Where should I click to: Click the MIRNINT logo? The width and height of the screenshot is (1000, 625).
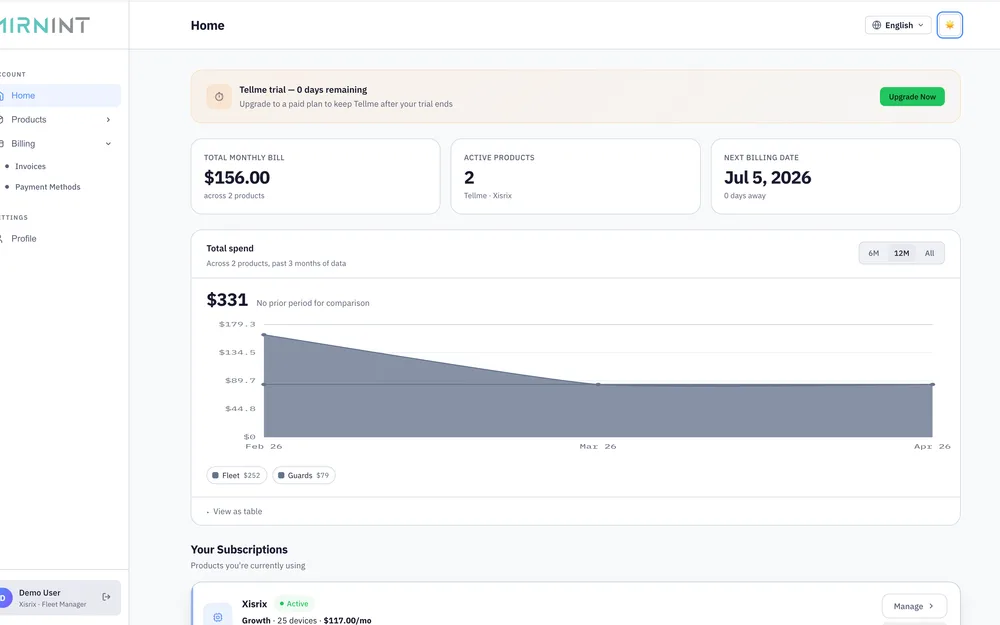click(43, 25)
